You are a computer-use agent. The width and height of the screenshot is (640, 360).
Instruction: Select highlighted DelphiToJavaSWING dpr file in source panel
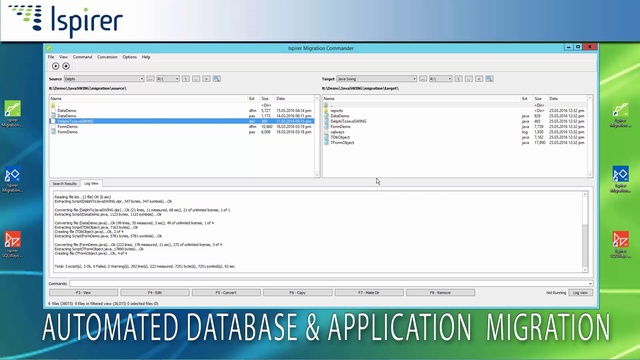click(x=182, y=121)
